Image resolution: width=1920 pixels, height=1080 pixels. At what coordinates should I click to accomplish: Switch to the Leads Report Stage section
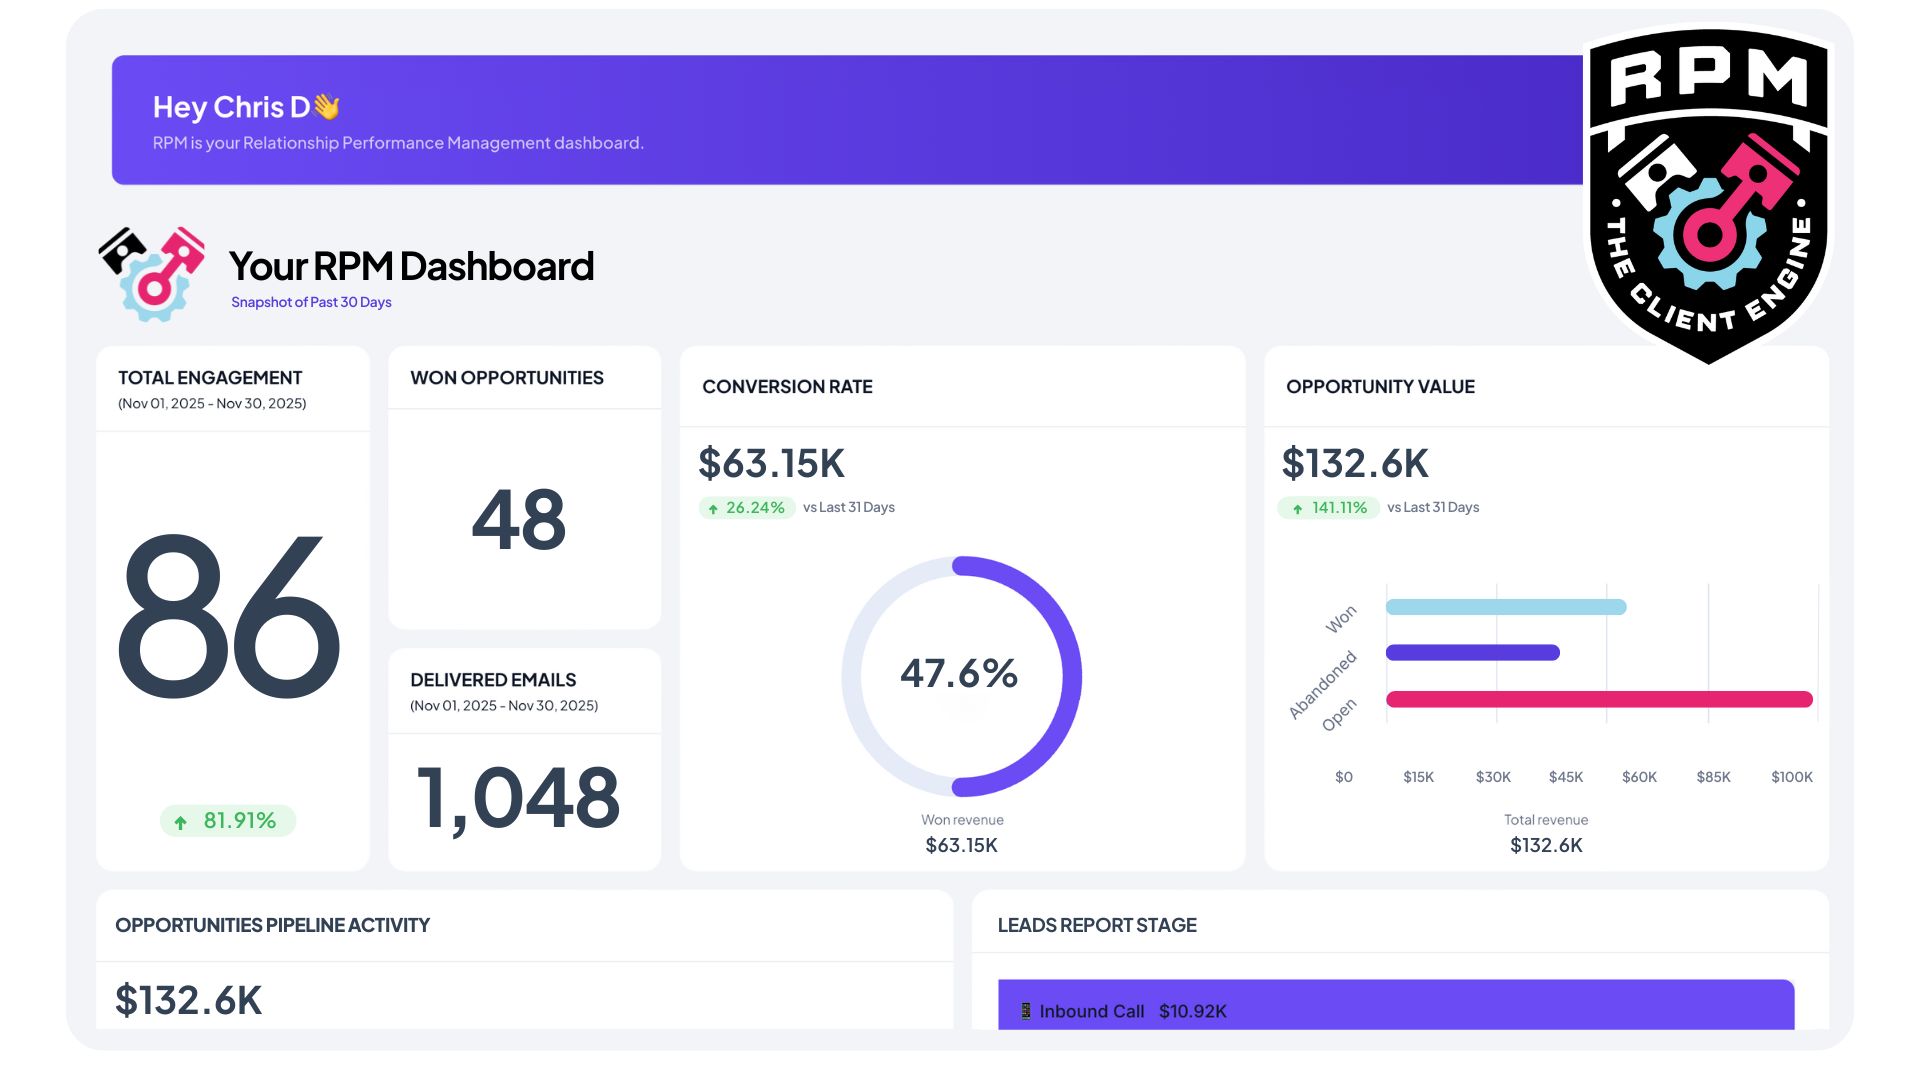pos(1096,925)
